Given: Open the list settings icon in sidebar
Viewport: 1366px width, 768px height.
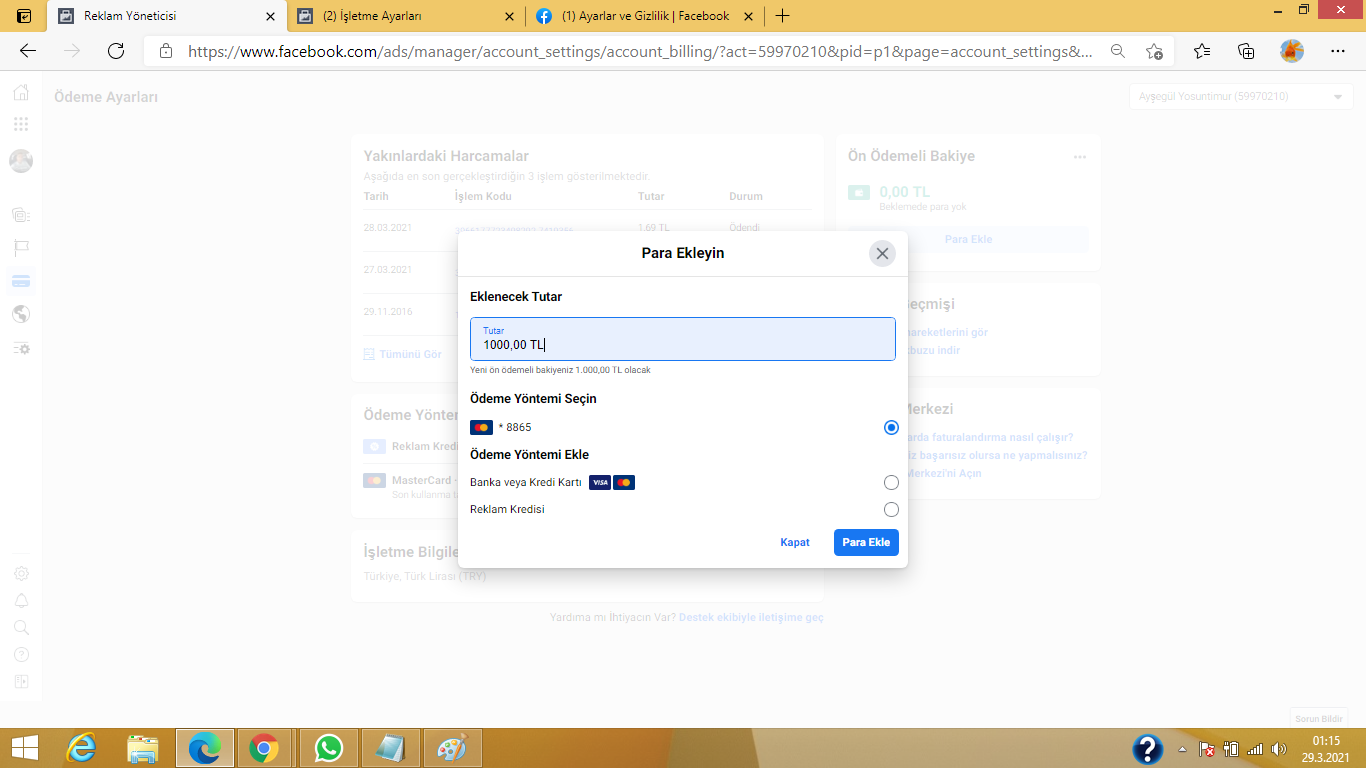Looking at the screenshot, I should (x=21, y=348).
